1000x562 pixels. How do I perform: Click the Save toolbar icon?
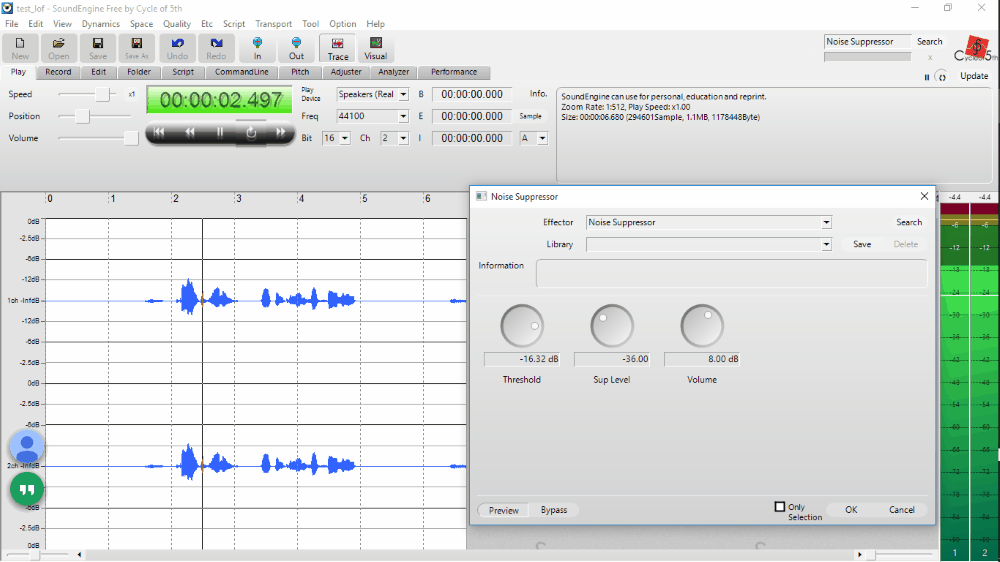[x=98, y=48]
